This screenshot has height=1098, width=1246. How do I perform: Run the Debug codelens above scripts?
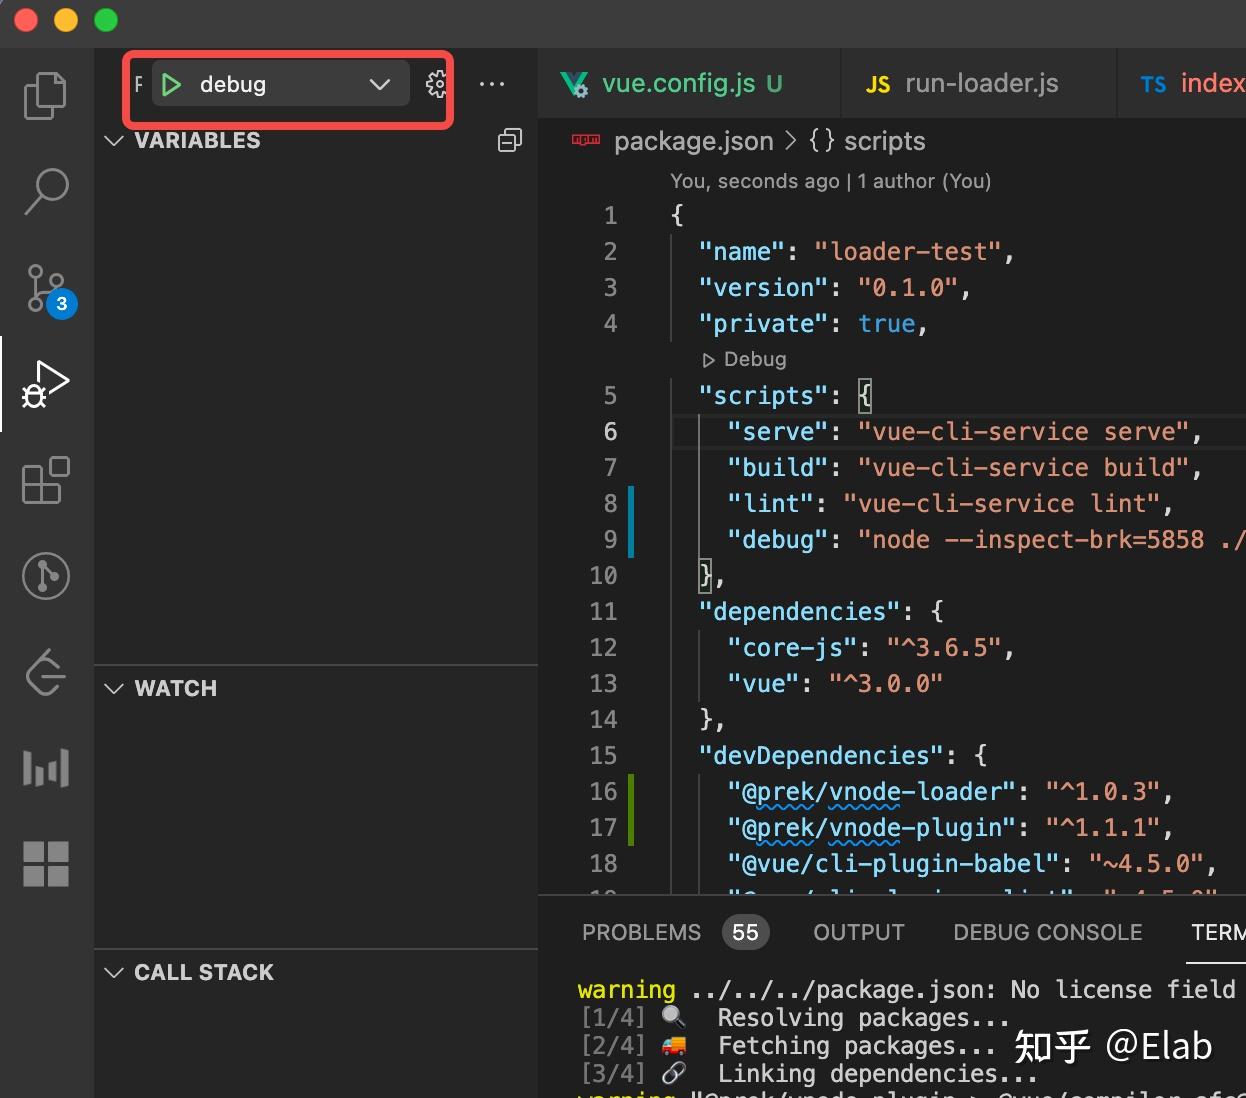point(745,359)
